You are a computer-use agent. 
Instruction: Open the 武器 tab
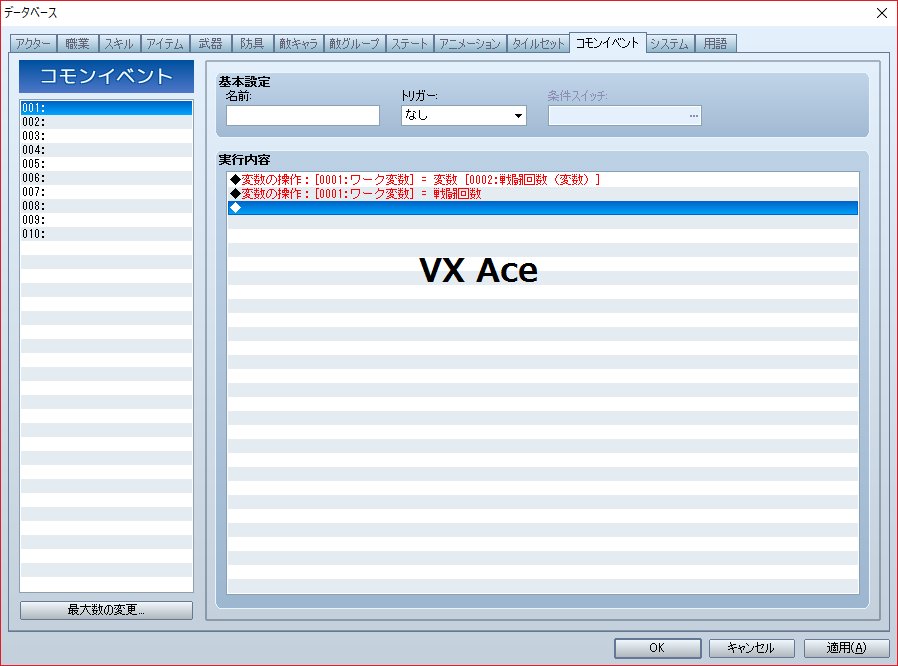[x=210, y=44]
